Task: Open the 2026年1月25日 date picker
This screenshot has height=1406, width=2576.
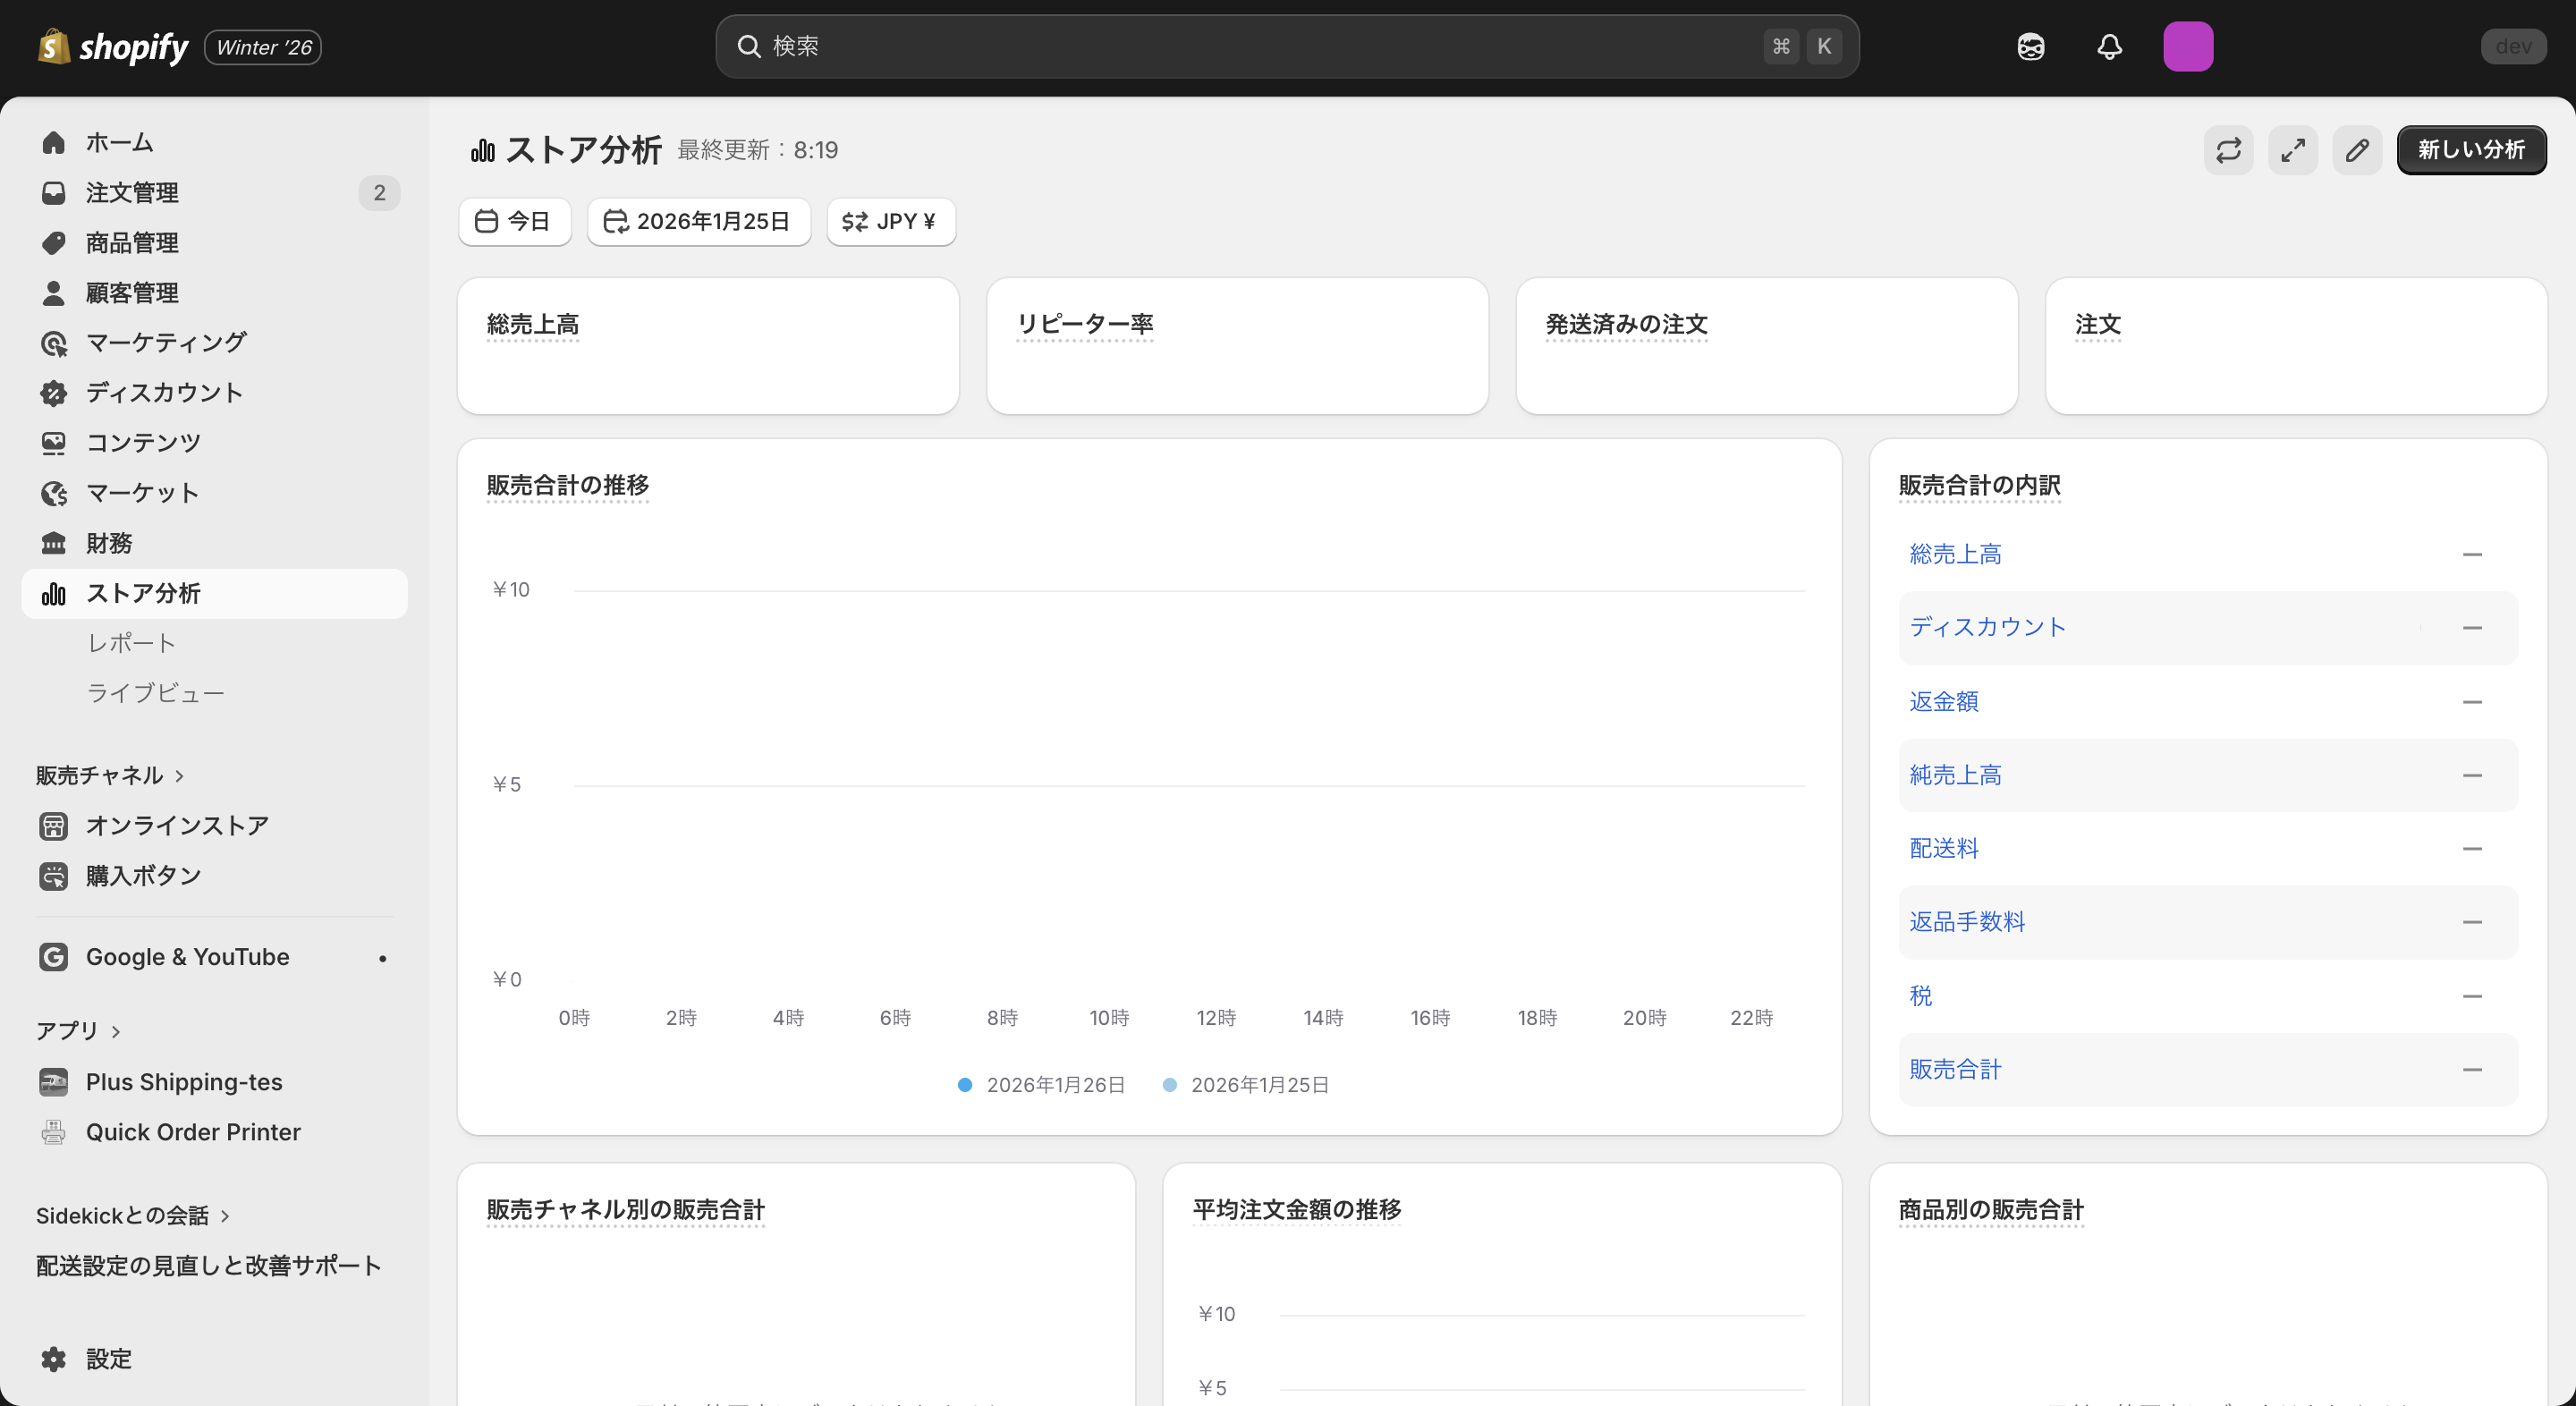Action: tap(698, 221)
